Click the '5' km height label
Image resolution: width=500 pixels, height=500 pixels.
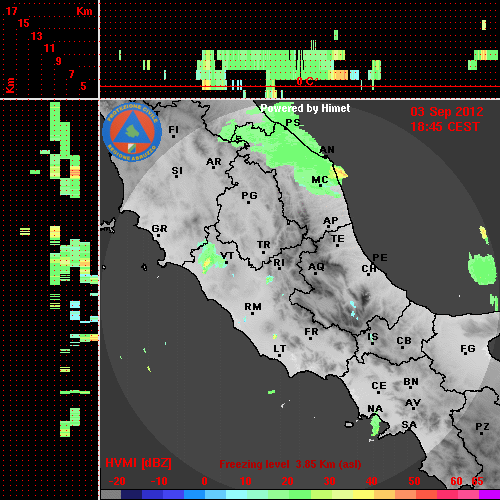(83, 86)
